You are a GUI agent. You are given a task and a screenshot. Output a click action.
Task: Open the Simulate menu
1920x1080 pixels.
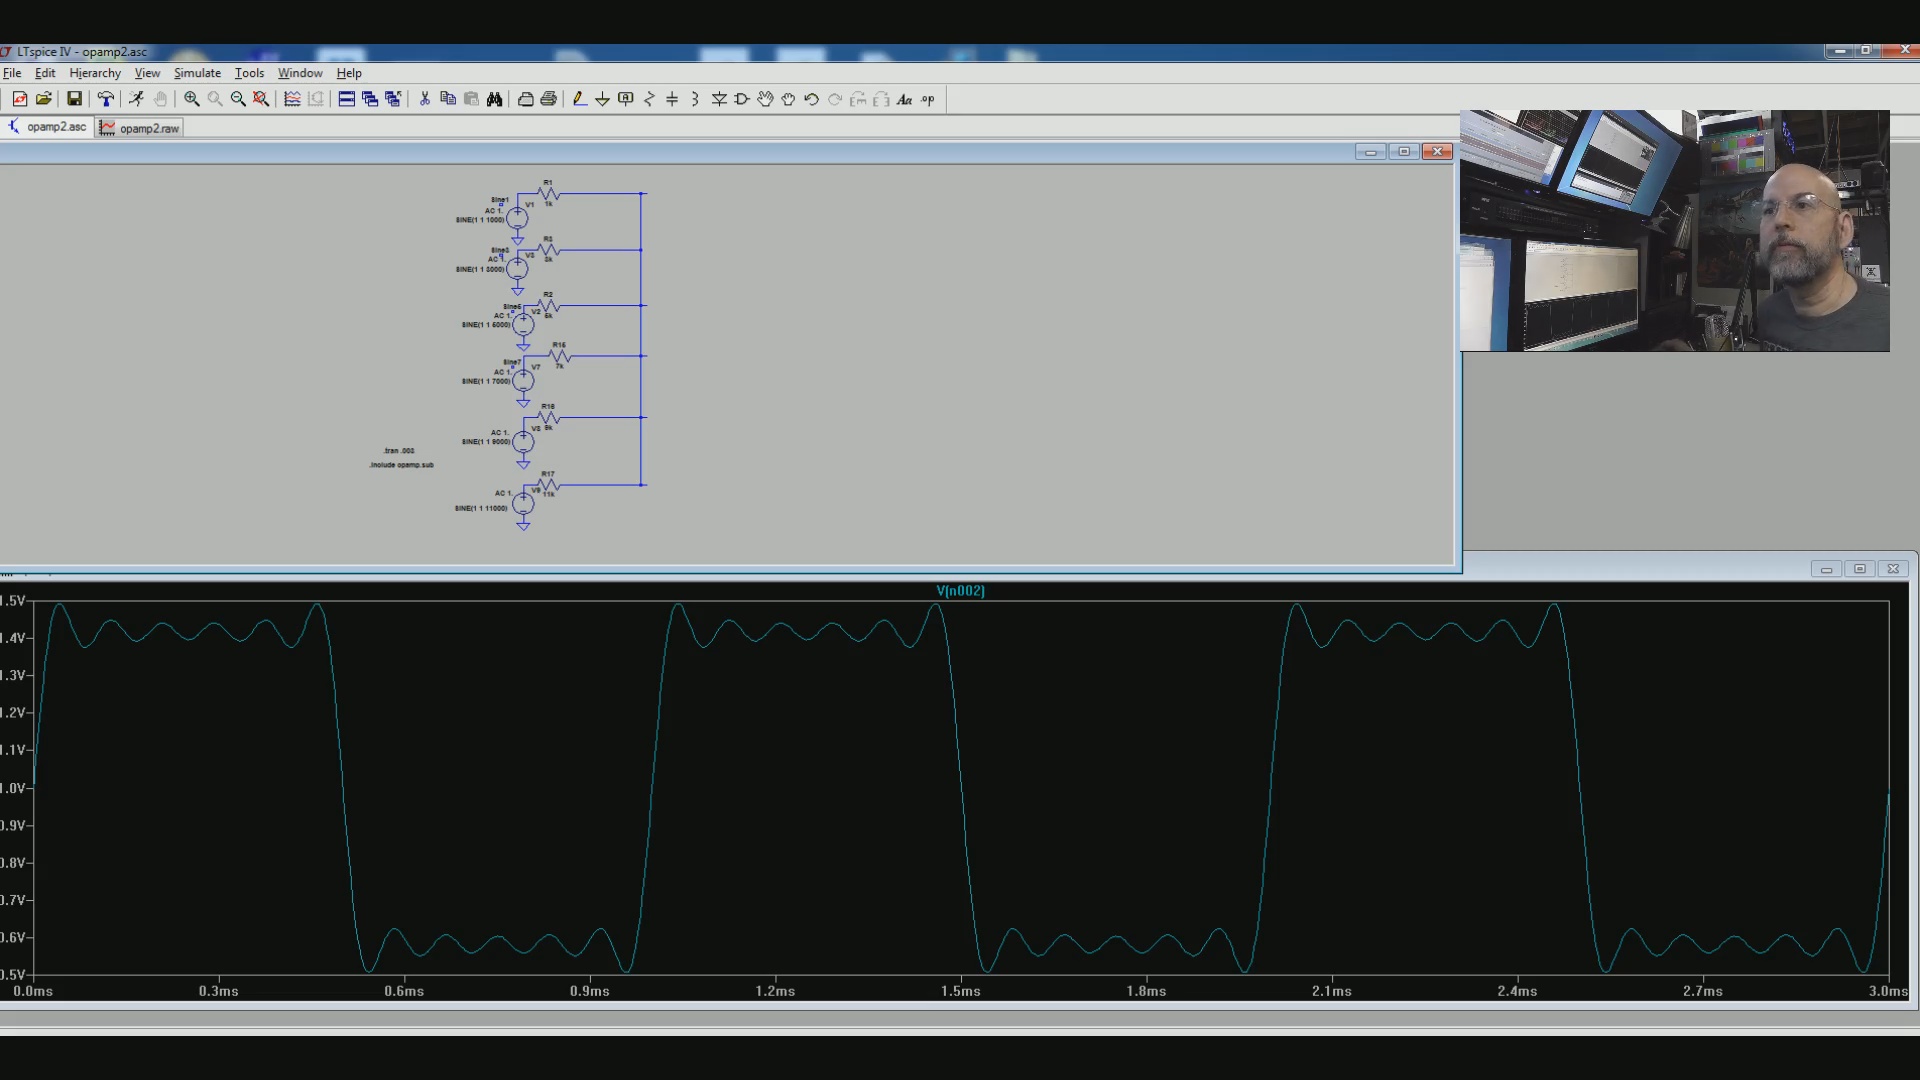coord(197,73)
